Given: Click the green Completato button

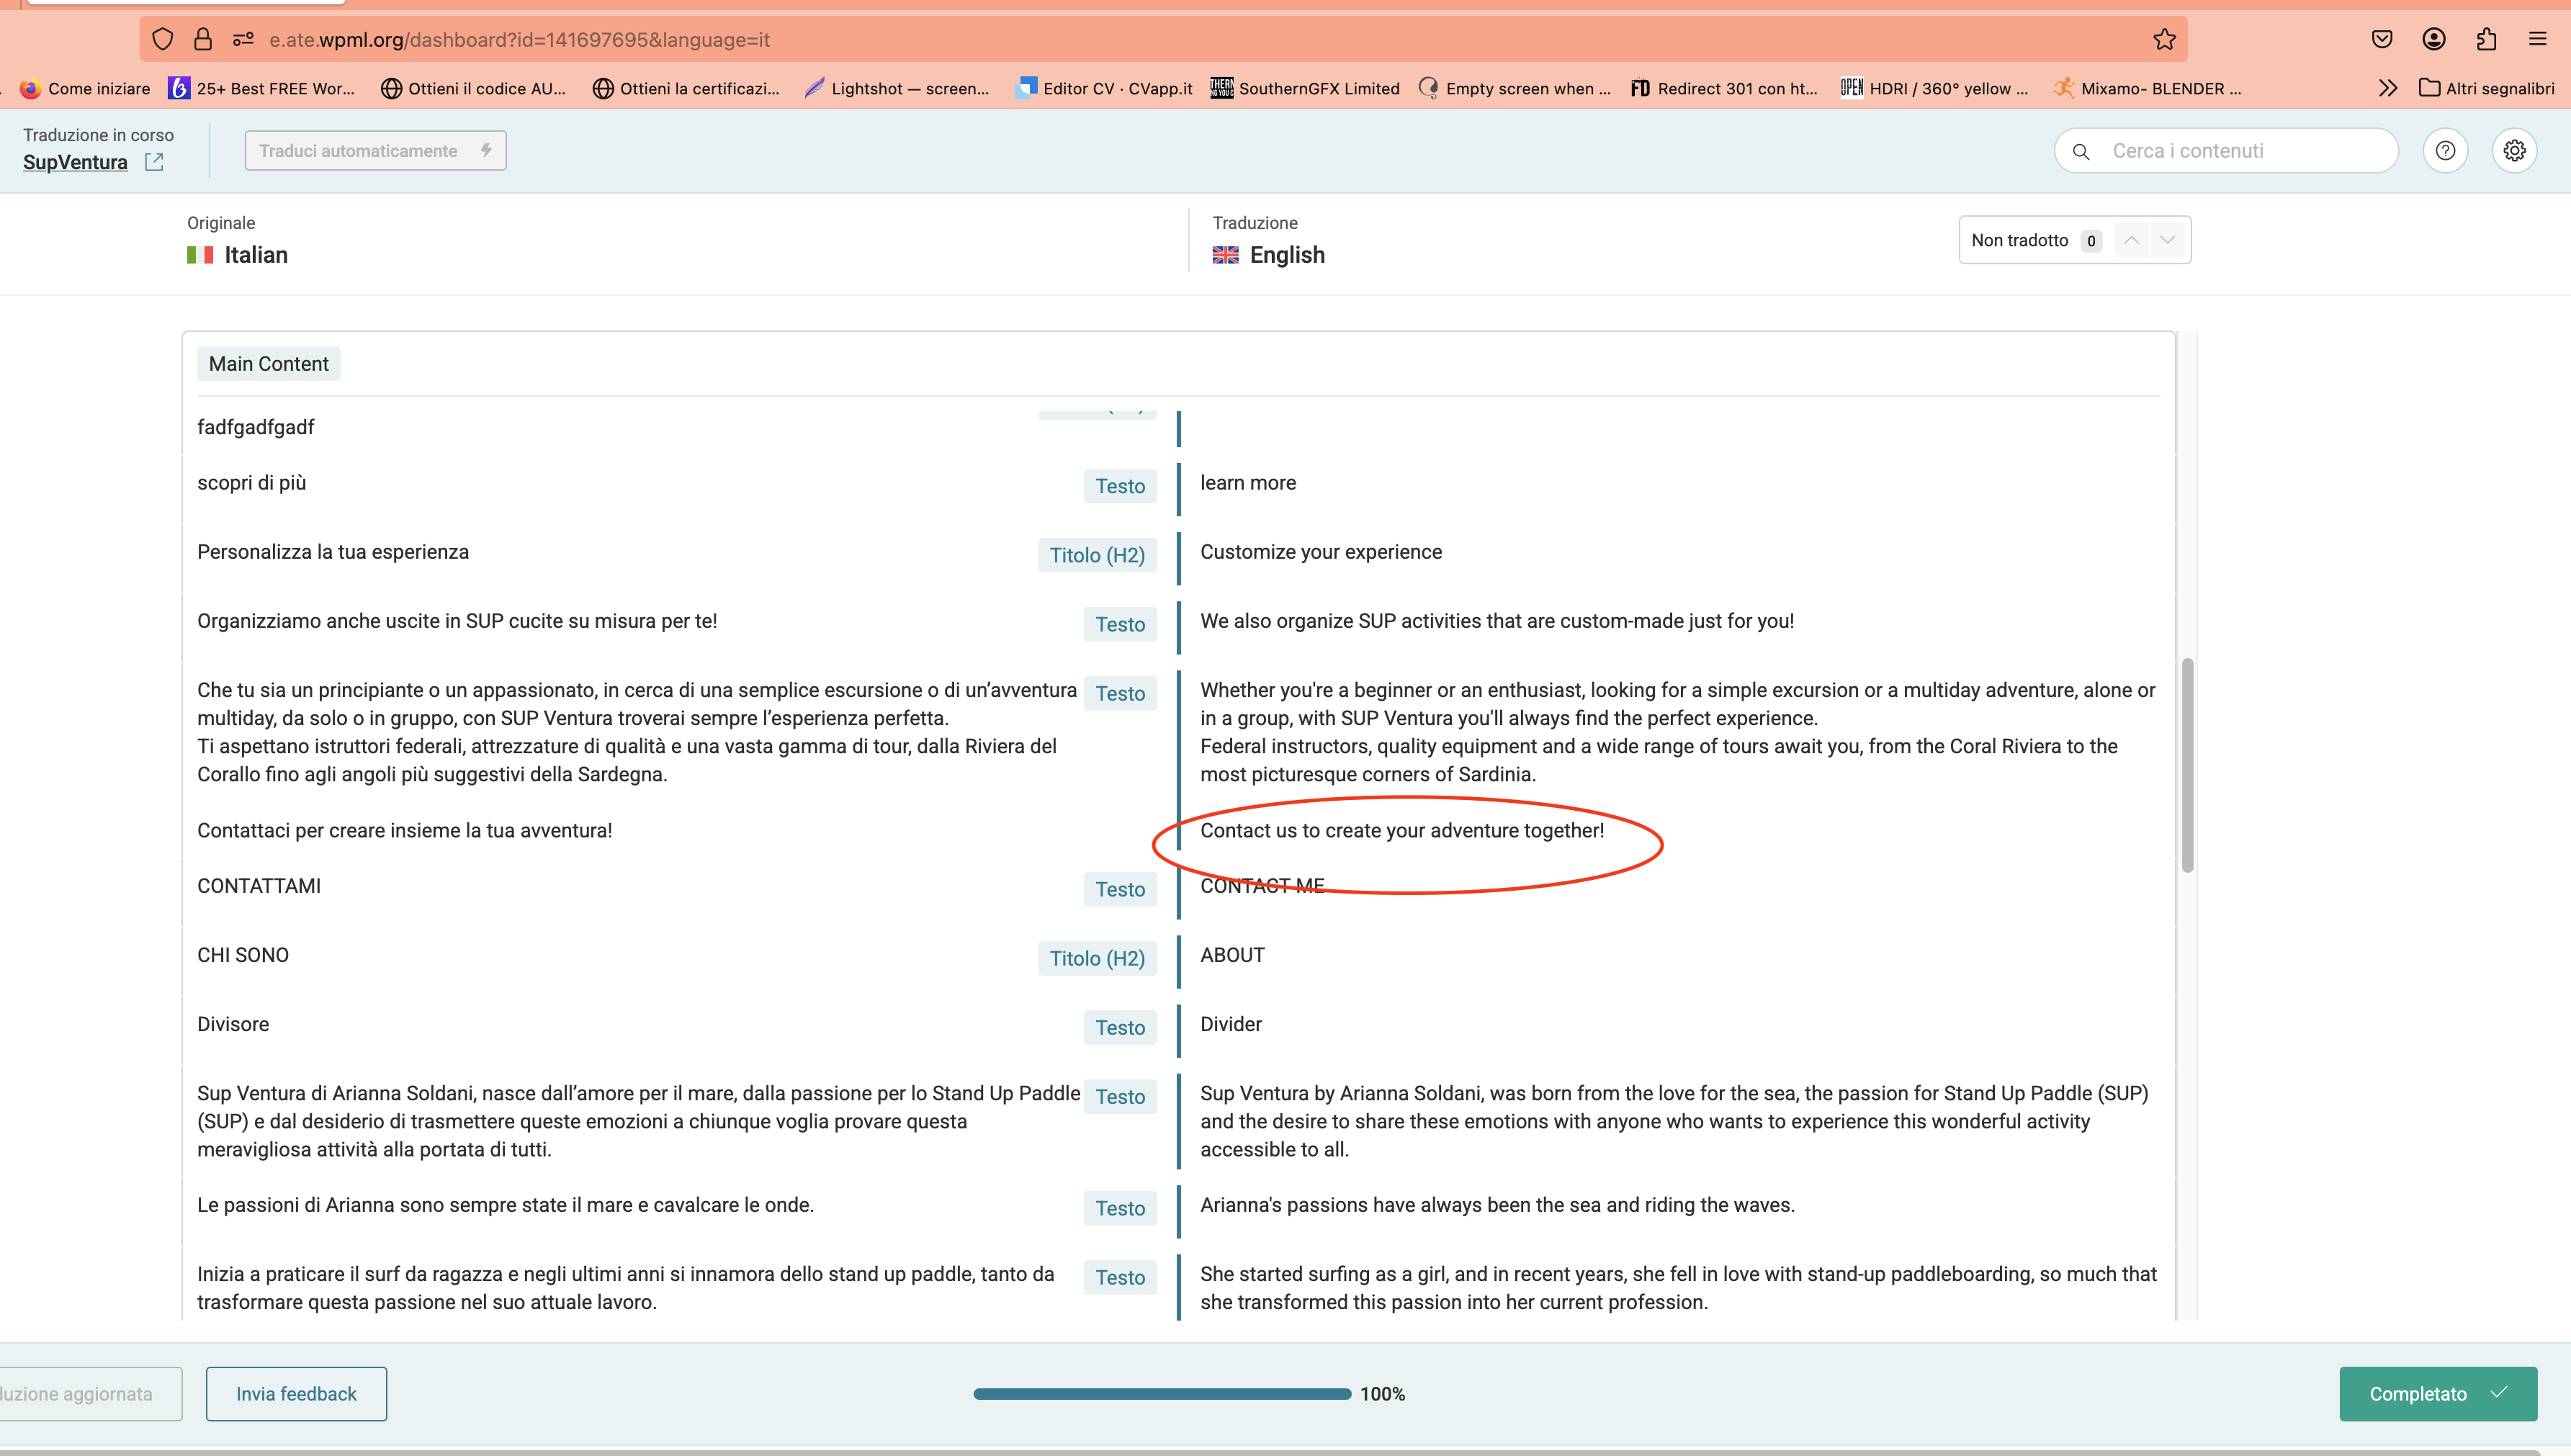Looking at the screenshot, I should [2437, 1394].
